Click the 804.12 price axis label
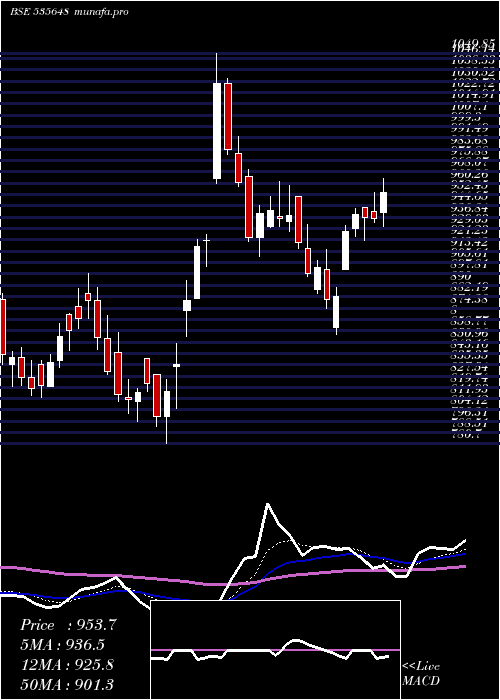Screen dimensions: 500x700 pos(469,402)
